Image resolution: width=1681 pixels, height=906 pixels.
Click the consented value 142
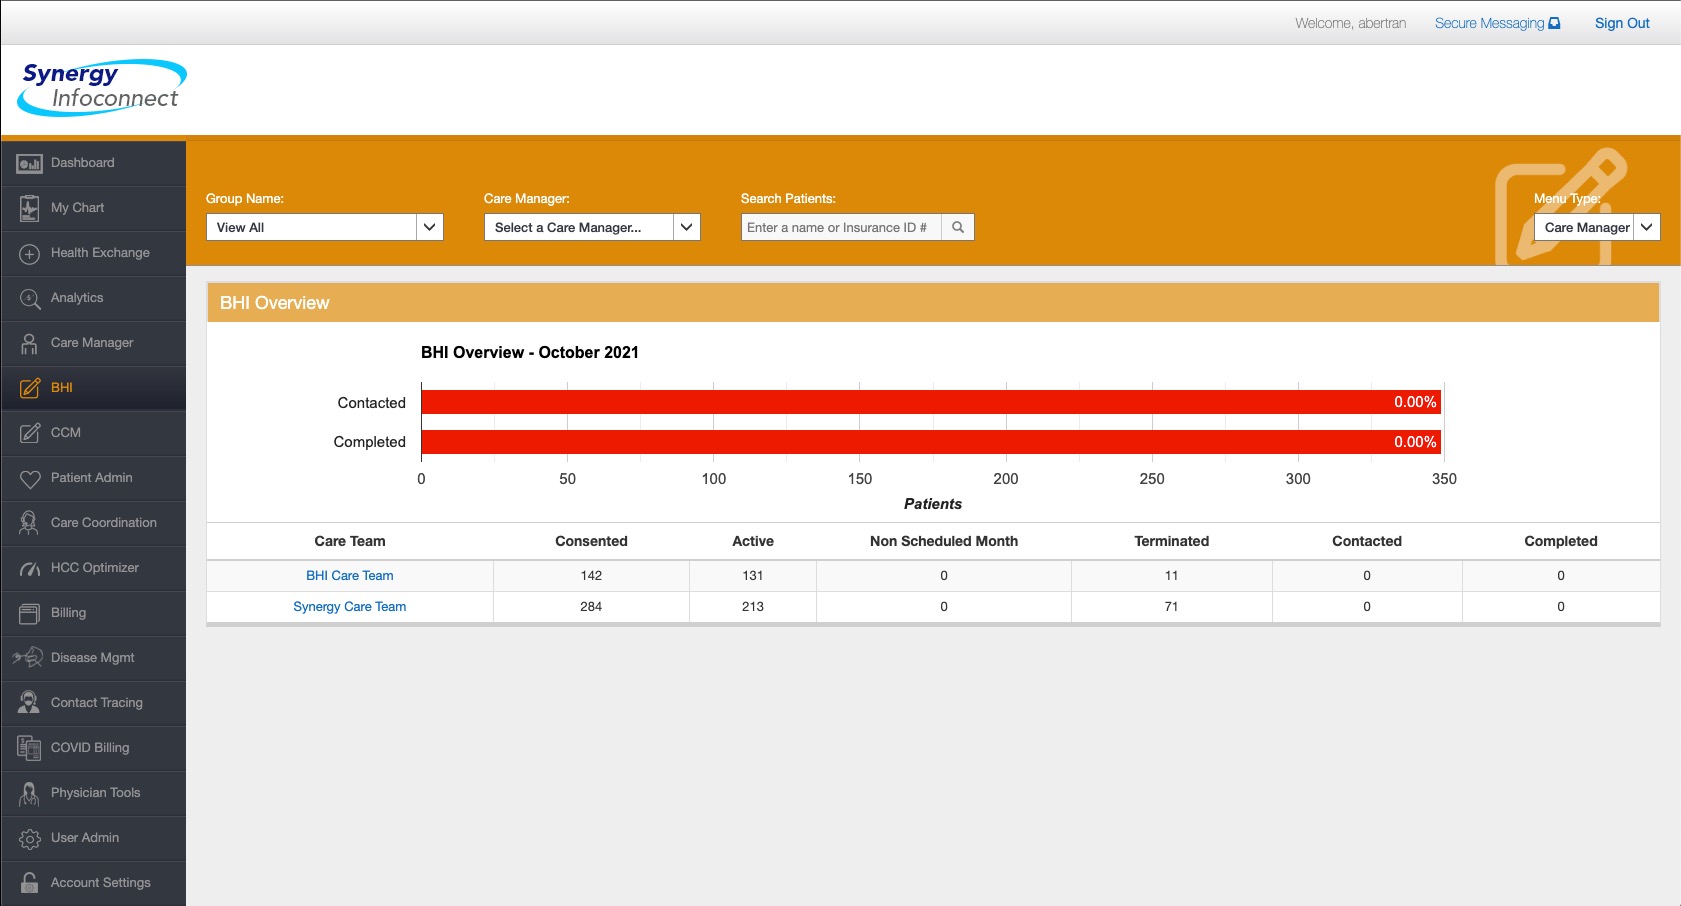coord(591,576)
